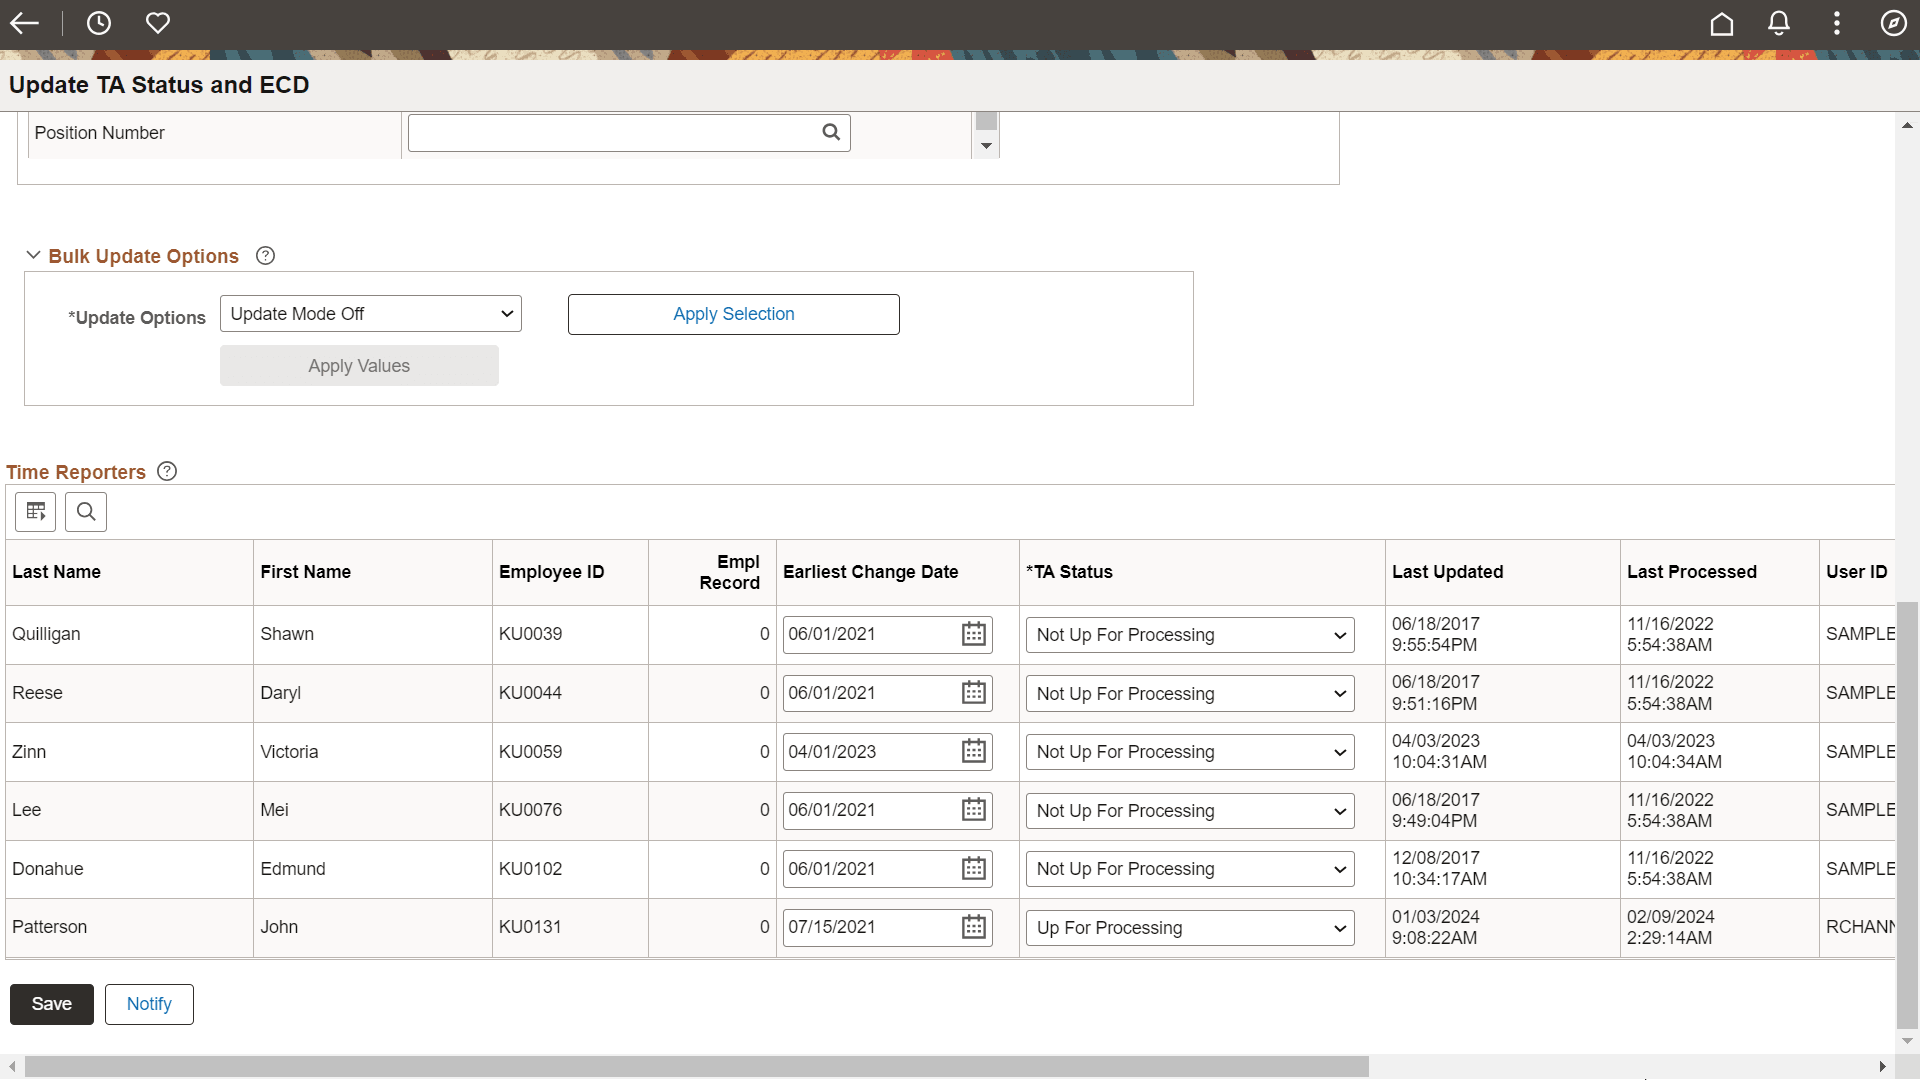Click the Notify link
The height and width of the screenshot is (1080, 1920).
pos(148,1004)
